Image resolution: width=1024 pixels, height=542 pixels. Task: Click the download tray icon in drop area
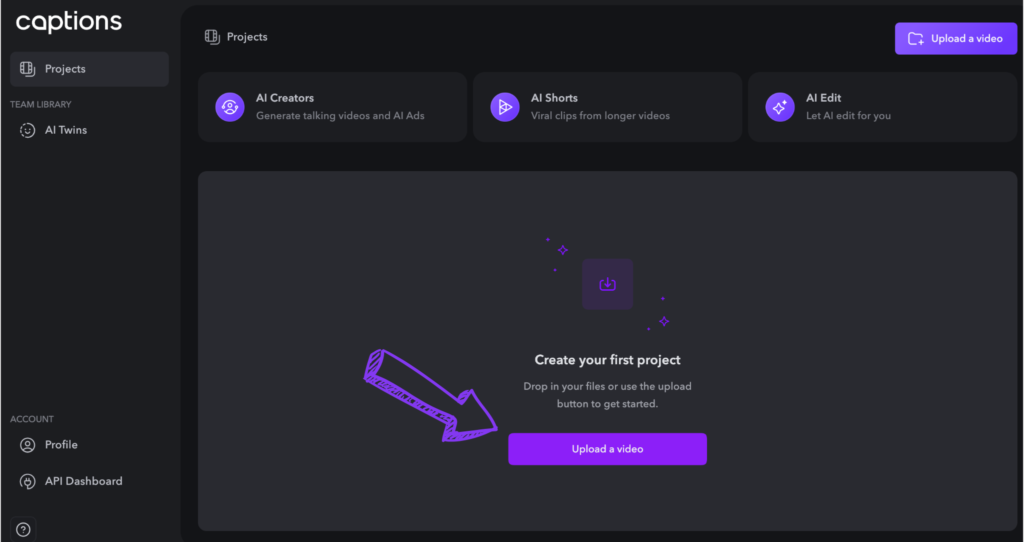(607, 284)
